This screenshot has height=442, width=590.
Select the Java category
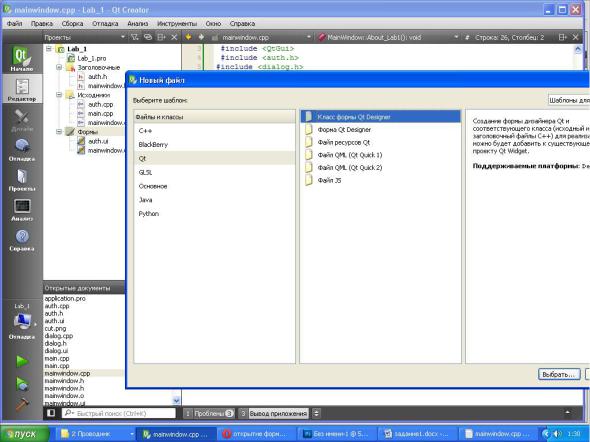click(x=214, y=200)
